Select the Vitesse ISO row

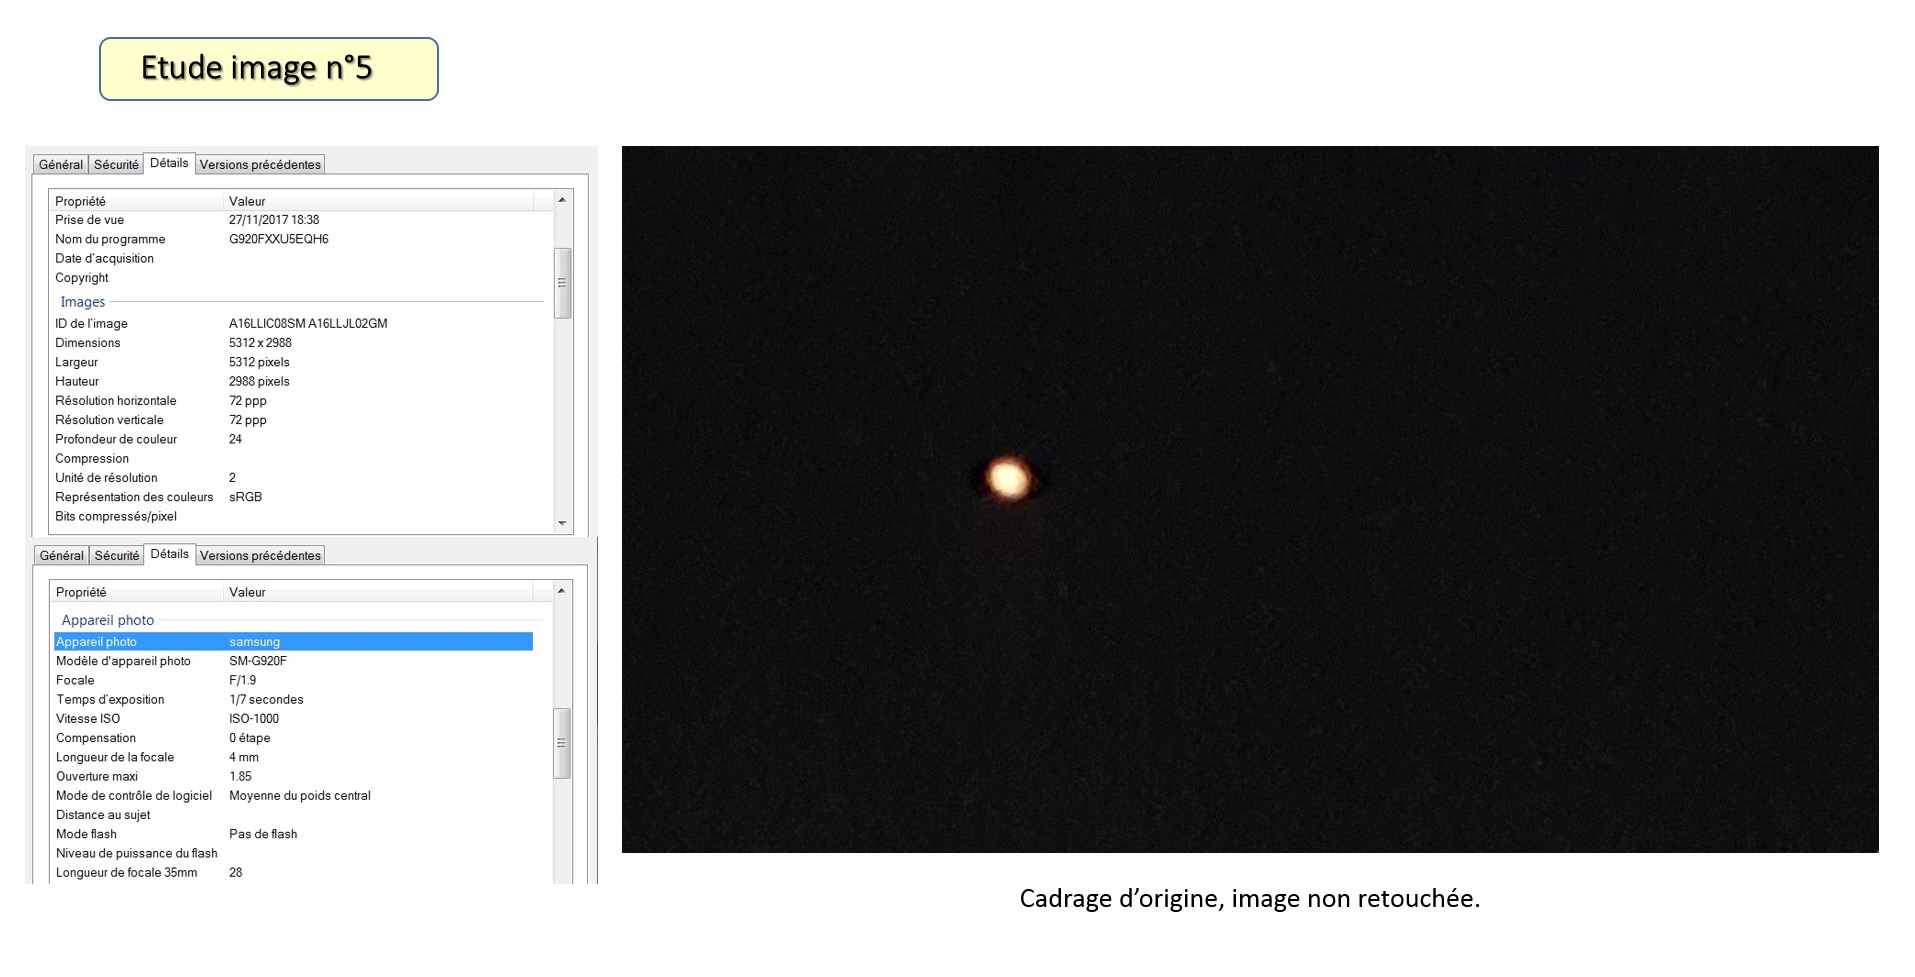pos(293,719)
